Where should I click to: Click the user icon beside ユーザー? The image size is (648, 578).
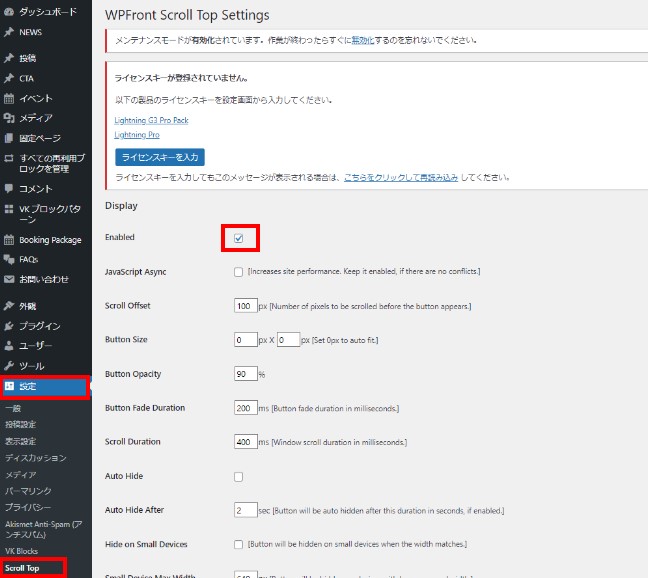pos(9,346)
